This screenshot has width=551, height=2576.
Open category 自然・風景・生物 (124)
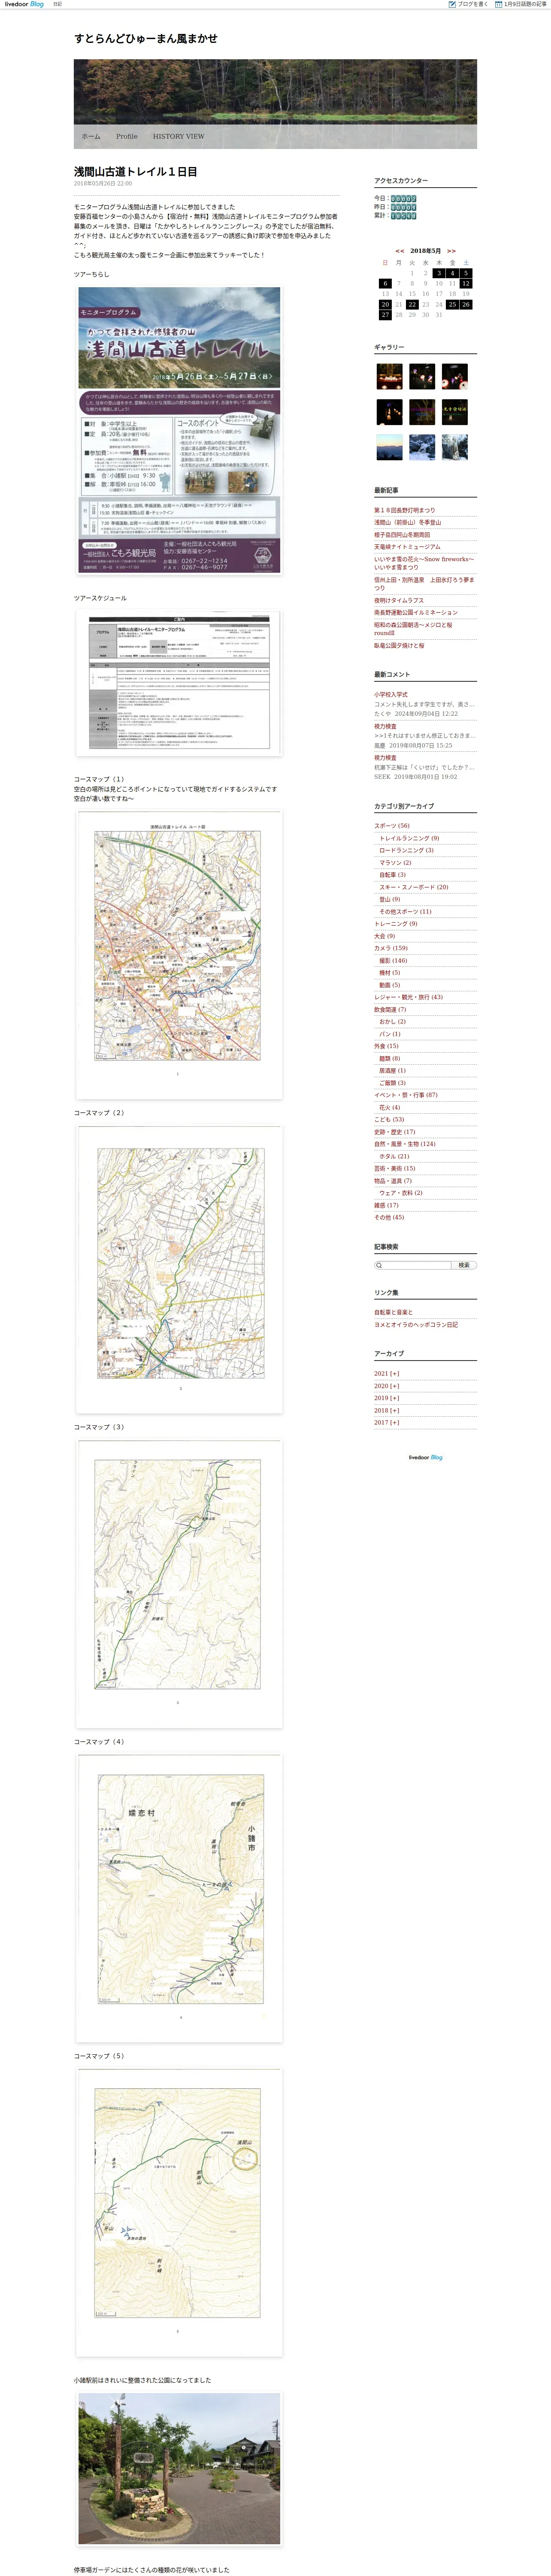pos(405,1144)
